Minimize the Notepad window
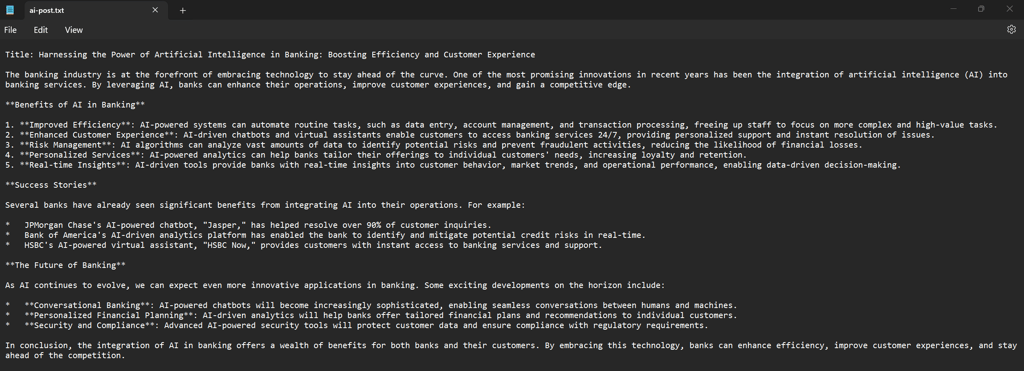The height and width of the screenshot is (371, 1024). [953, 9]
